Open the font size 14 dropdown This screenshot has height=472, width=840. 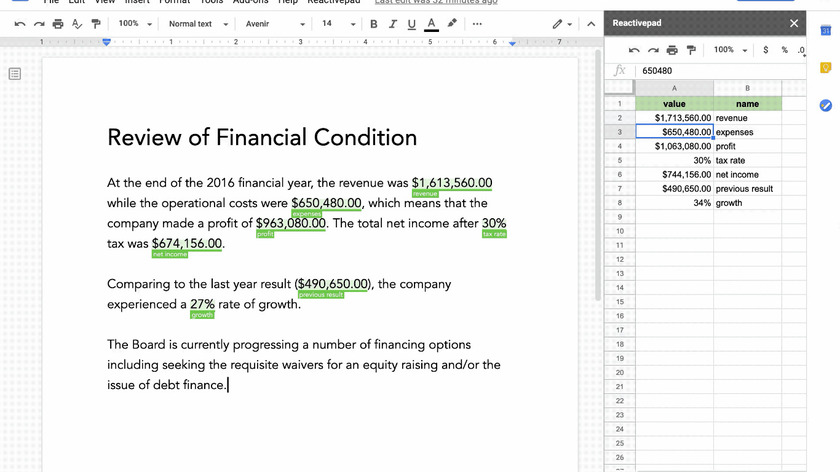point(338,24)
